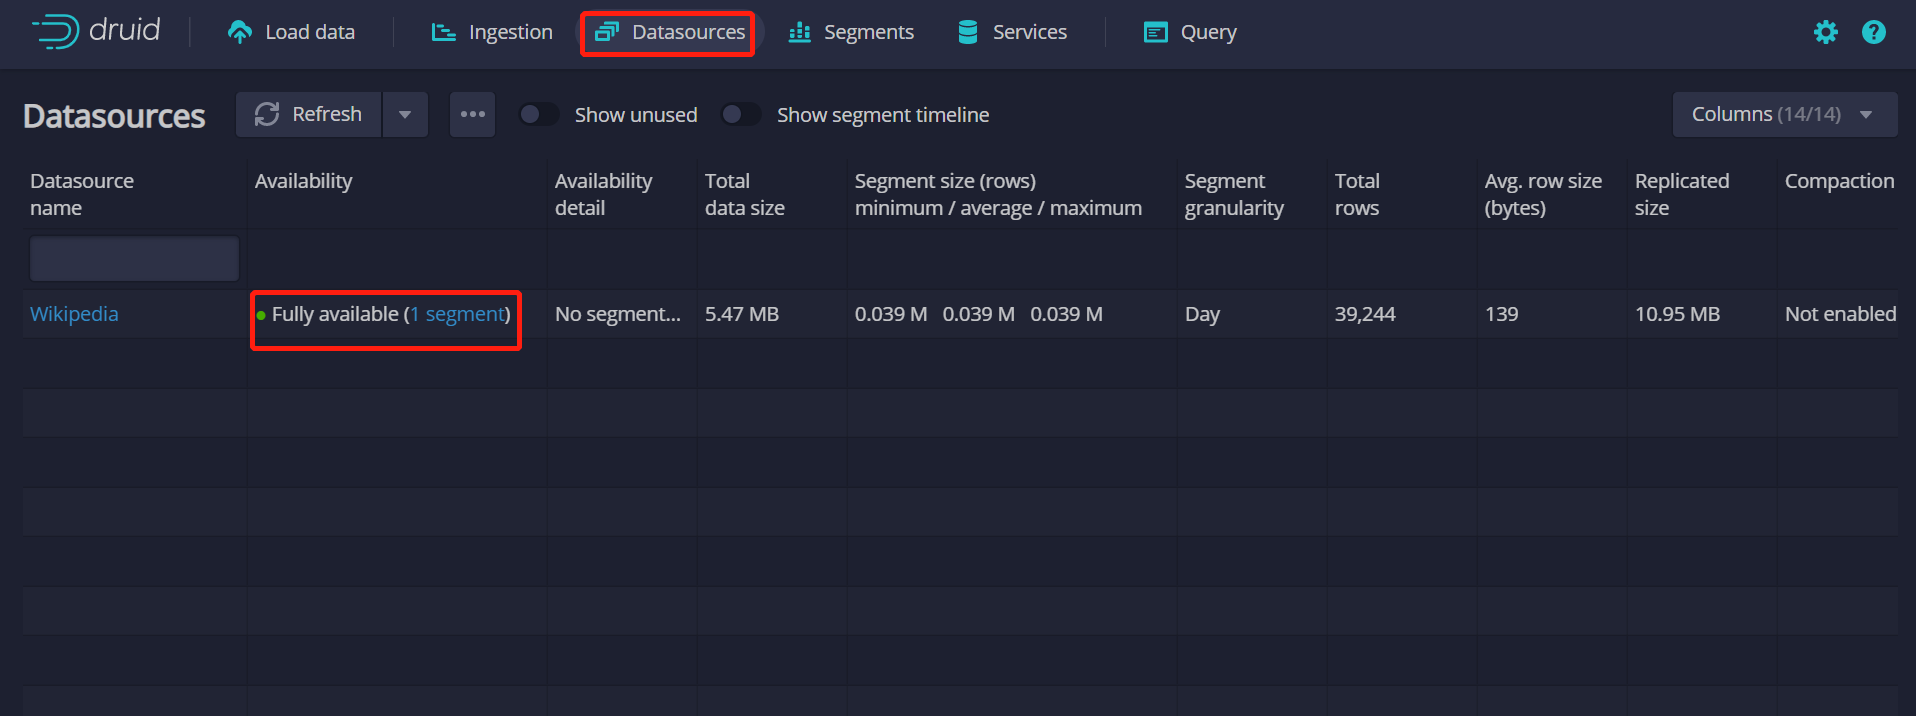Click the Availability detail column header
The width and height of the screenshot is (1916, 716).
coord(622,194)
